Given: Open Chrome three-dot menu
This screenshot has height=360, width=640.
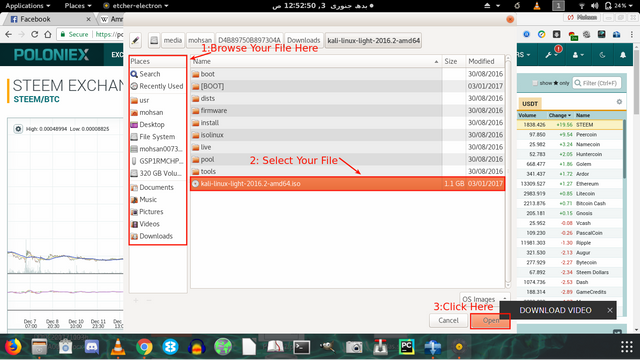Looking at the screenshot, I should pyautogui.click(x=631, y=35).
